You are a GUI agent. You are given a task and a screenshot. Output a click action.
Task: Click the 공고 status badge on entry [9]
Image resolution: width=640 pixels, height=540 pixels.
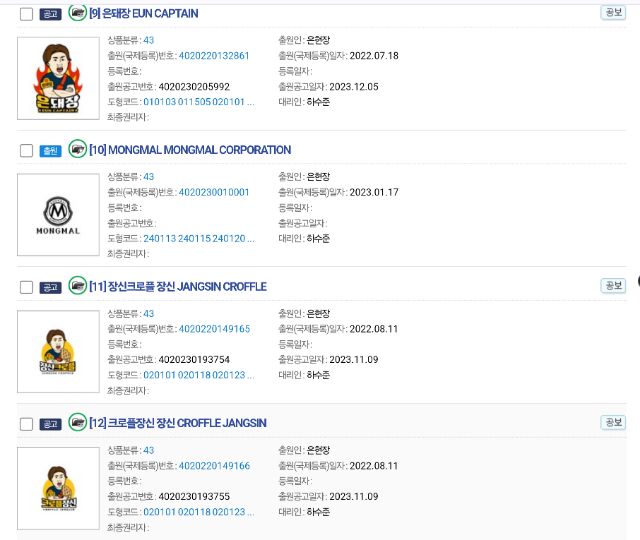(x=50, y=14)
